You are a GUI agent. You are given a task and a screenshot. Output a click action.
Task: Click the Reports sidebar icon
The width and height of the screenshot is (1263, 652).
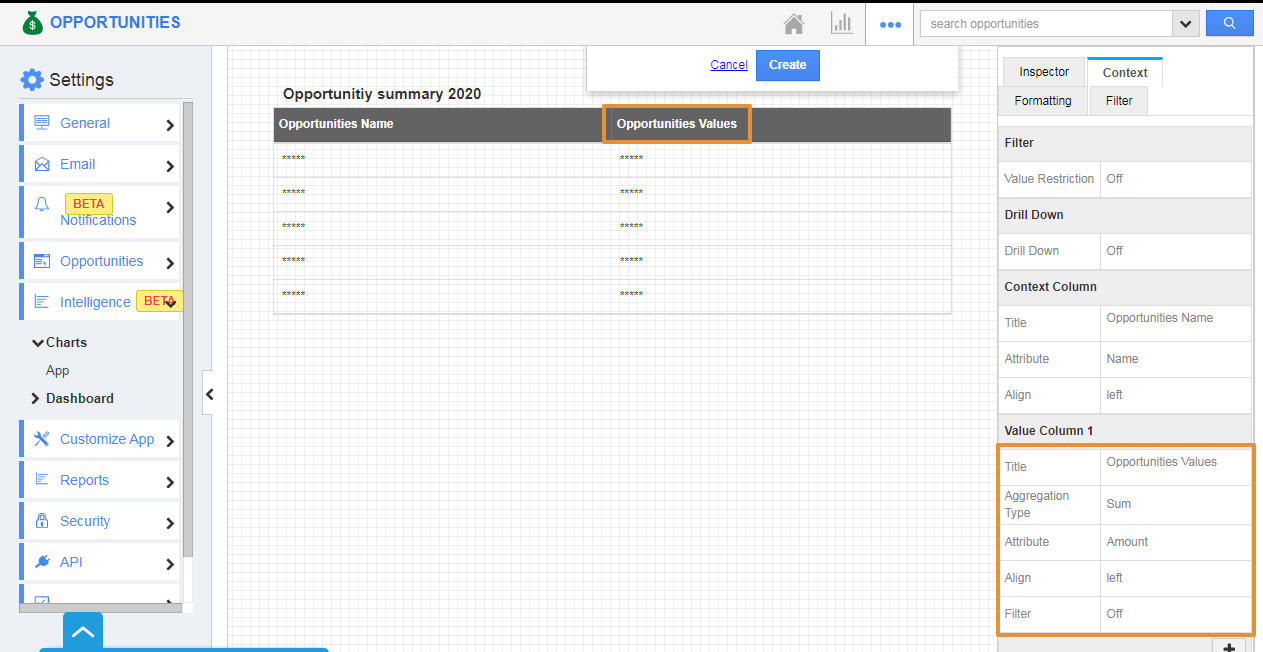[x=42, y=480]
